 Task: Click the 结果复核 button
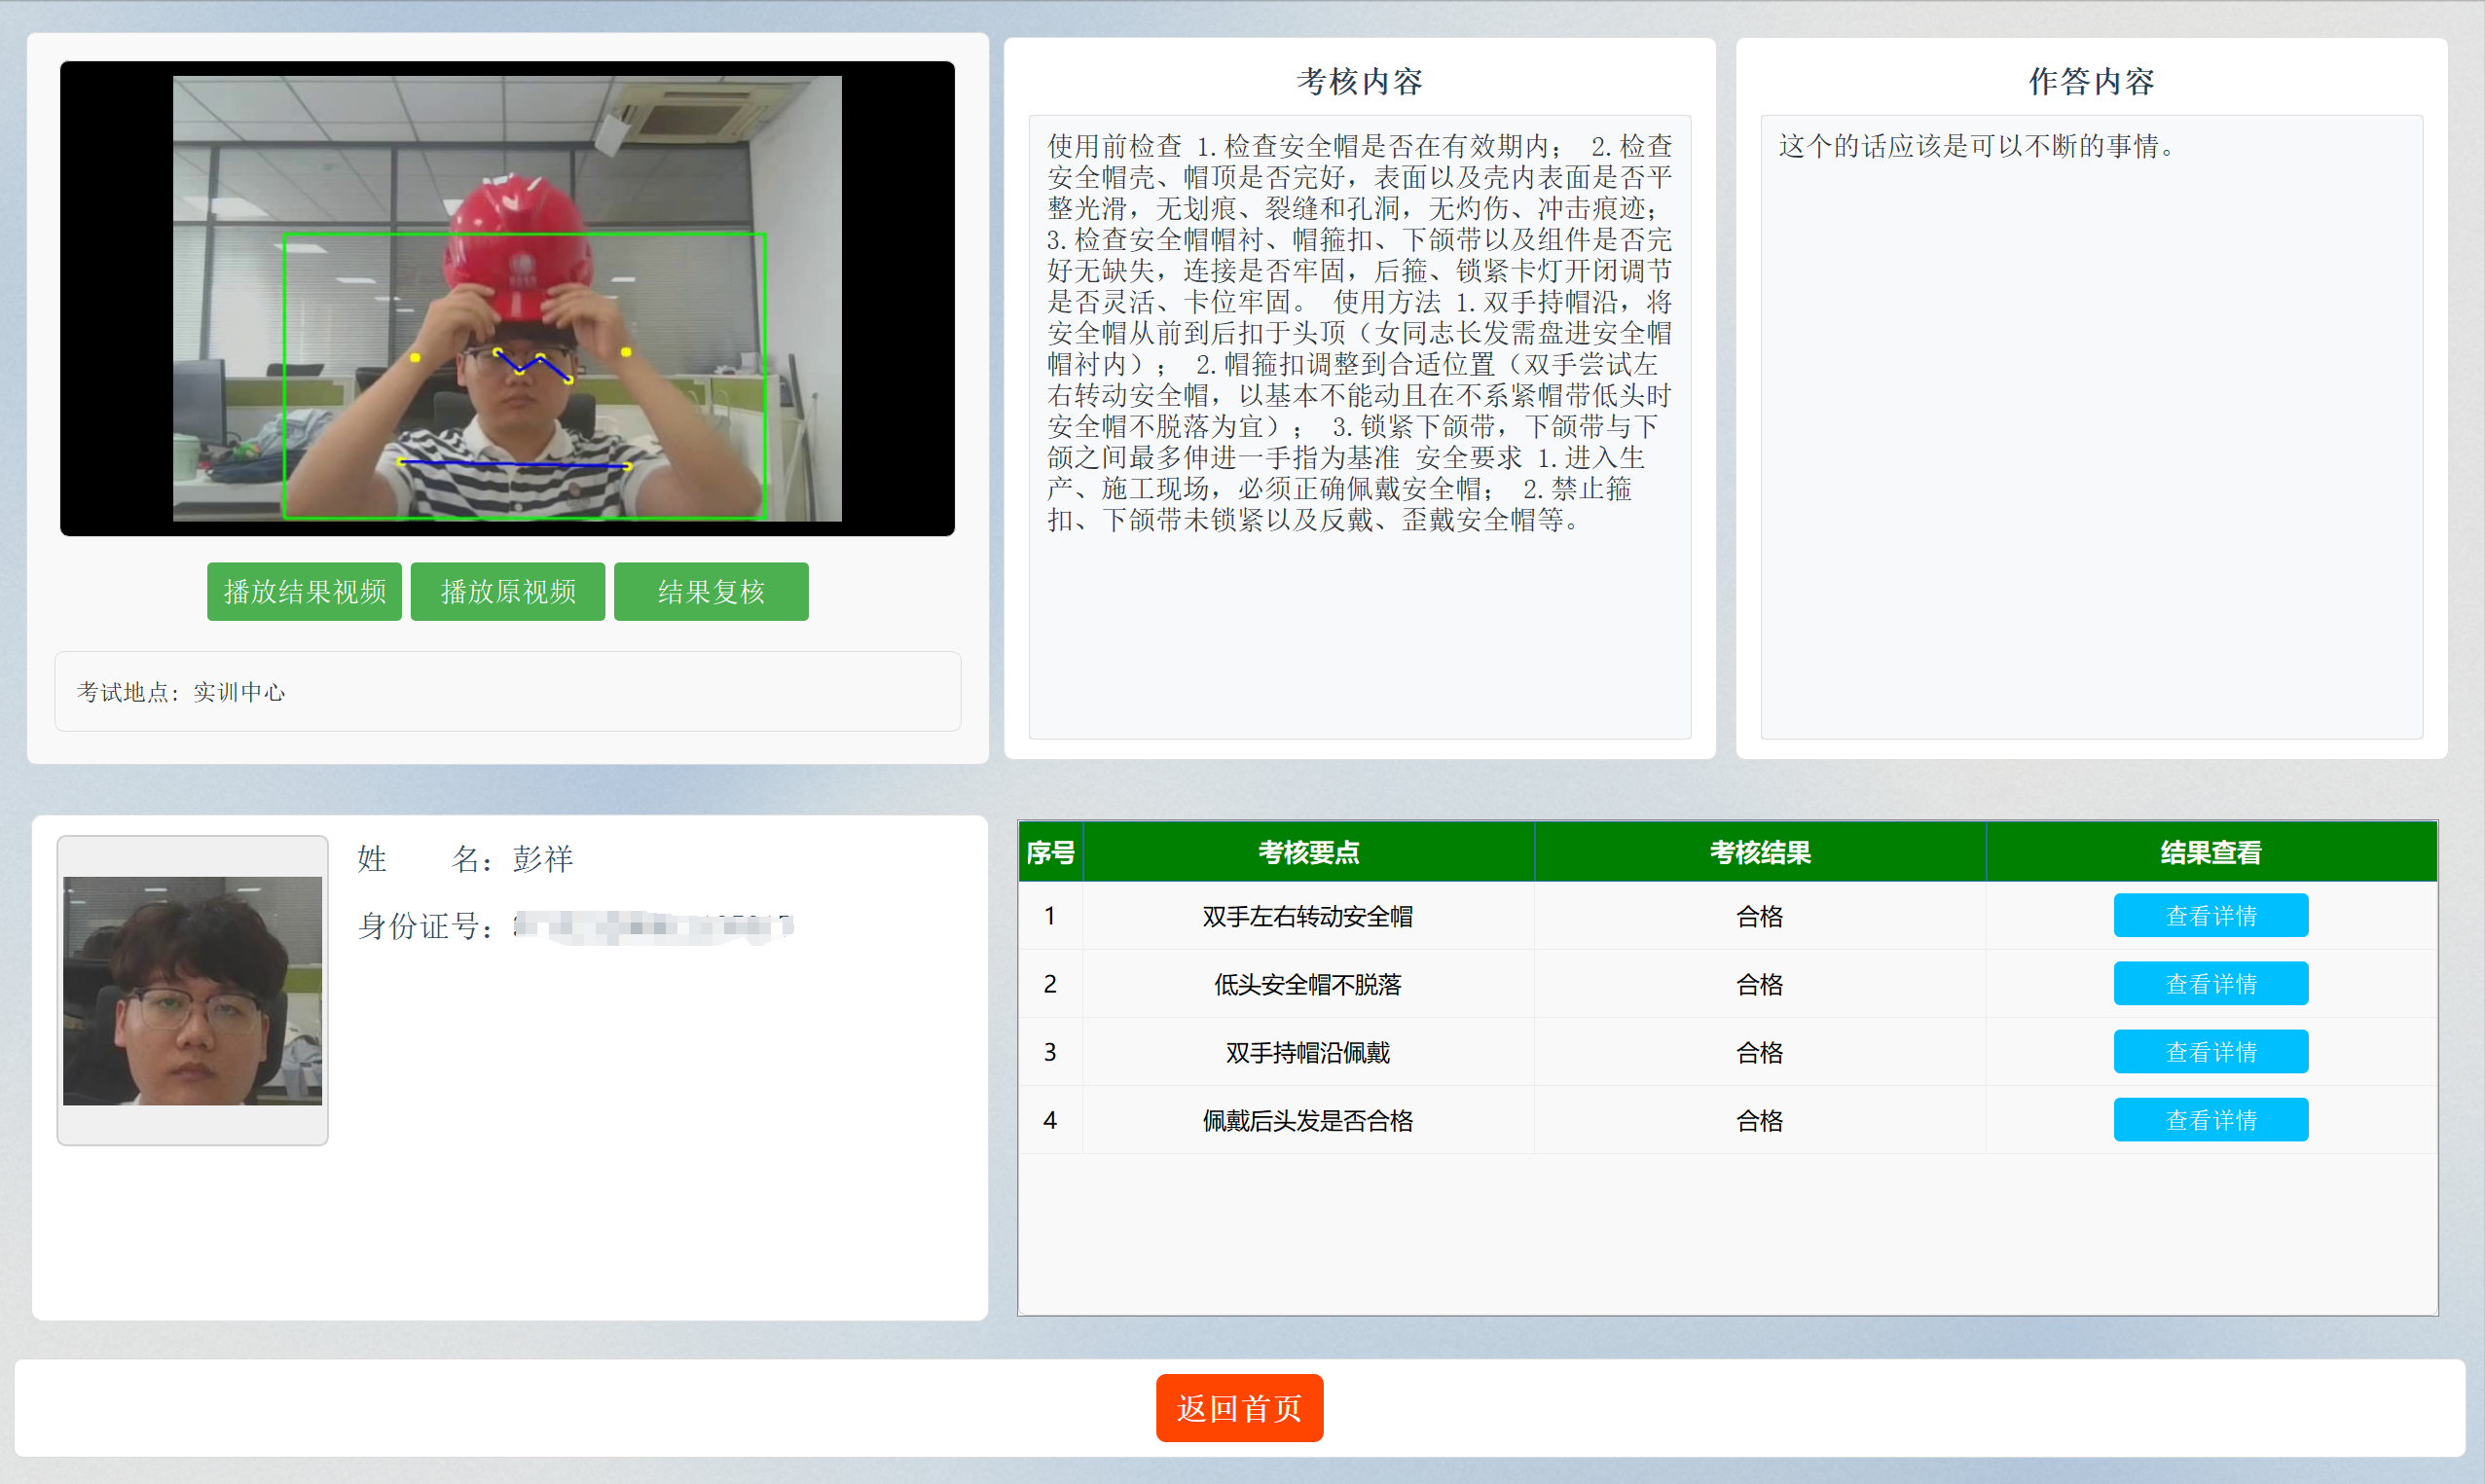point(711,592)
